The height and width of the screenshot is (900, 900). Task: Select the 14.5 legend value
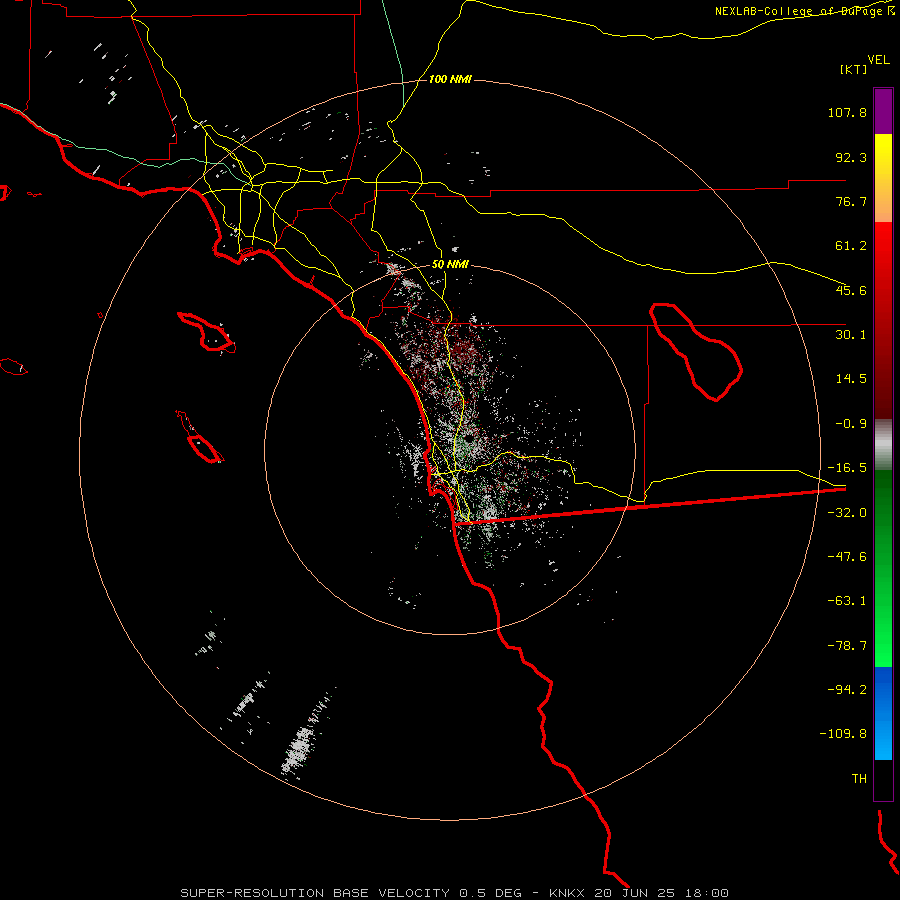point(851,379)
